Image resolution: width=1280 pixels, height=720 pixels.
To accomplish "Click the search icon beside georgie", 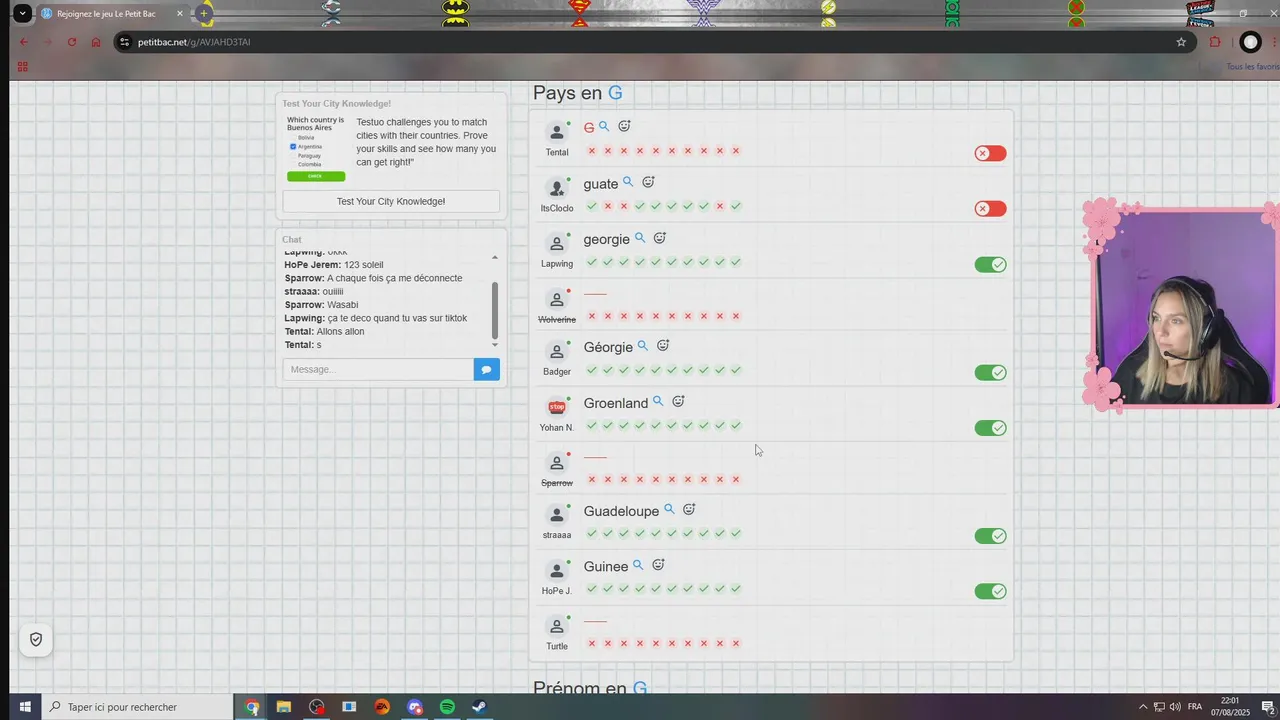I will (640, 238).
